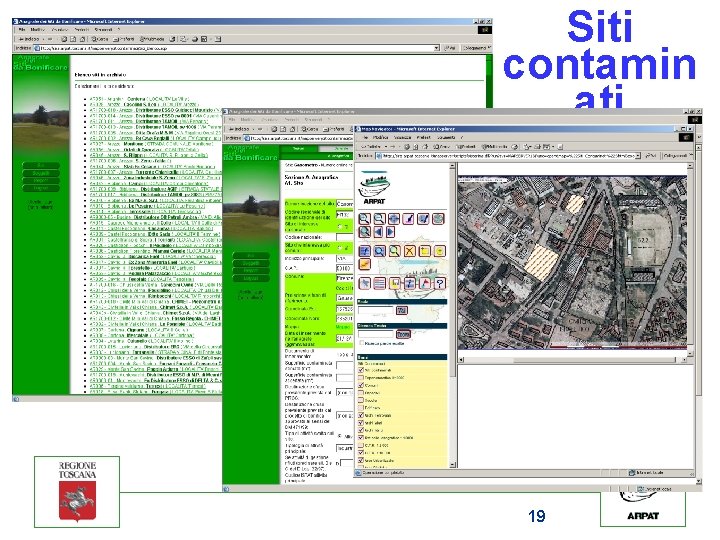This screenshot has height=540, width=720.
Task: Click Report green sidebar button in back window
Action: (40, 181)
